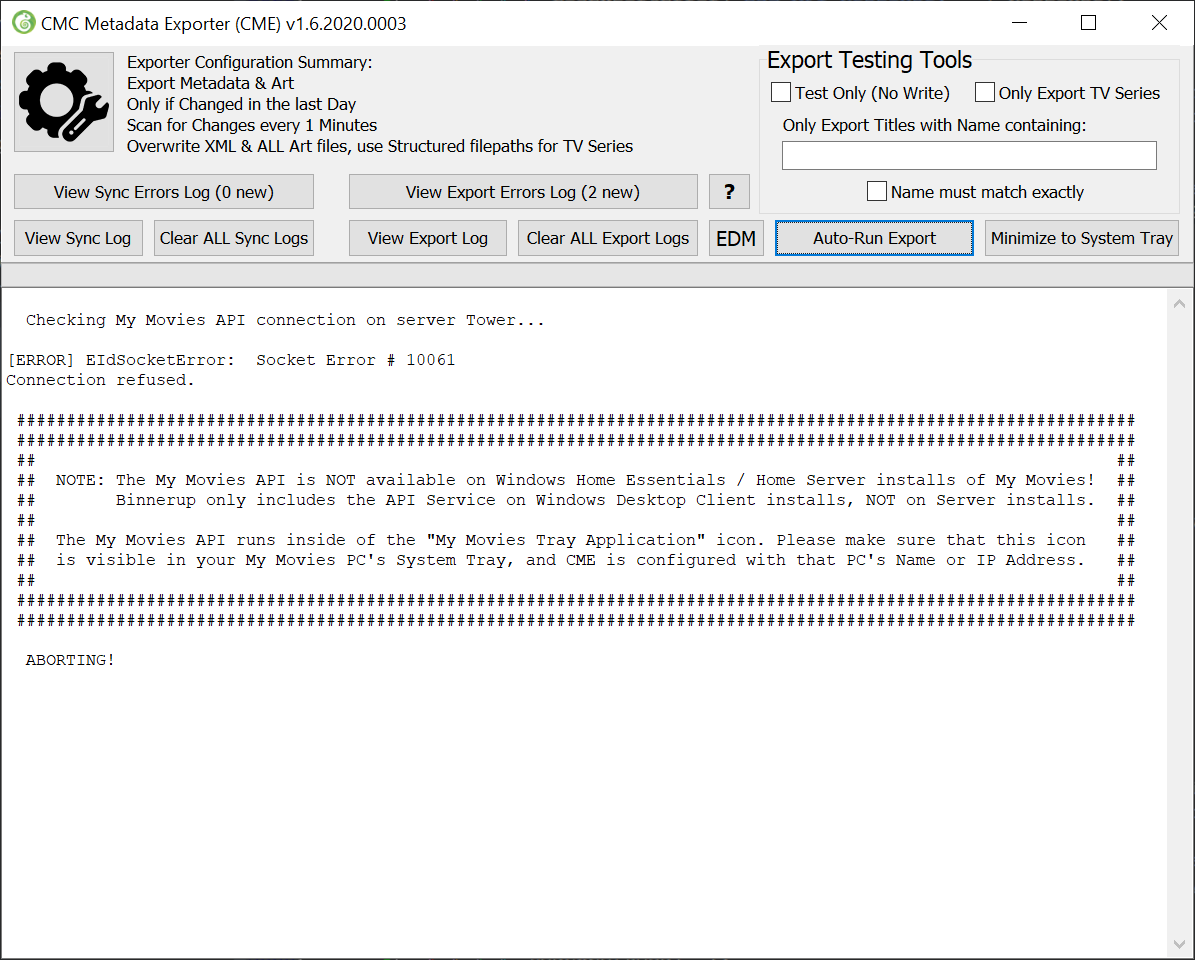Click the Socket Error # 10061 line
The image size is (1195, 960).
231,360
